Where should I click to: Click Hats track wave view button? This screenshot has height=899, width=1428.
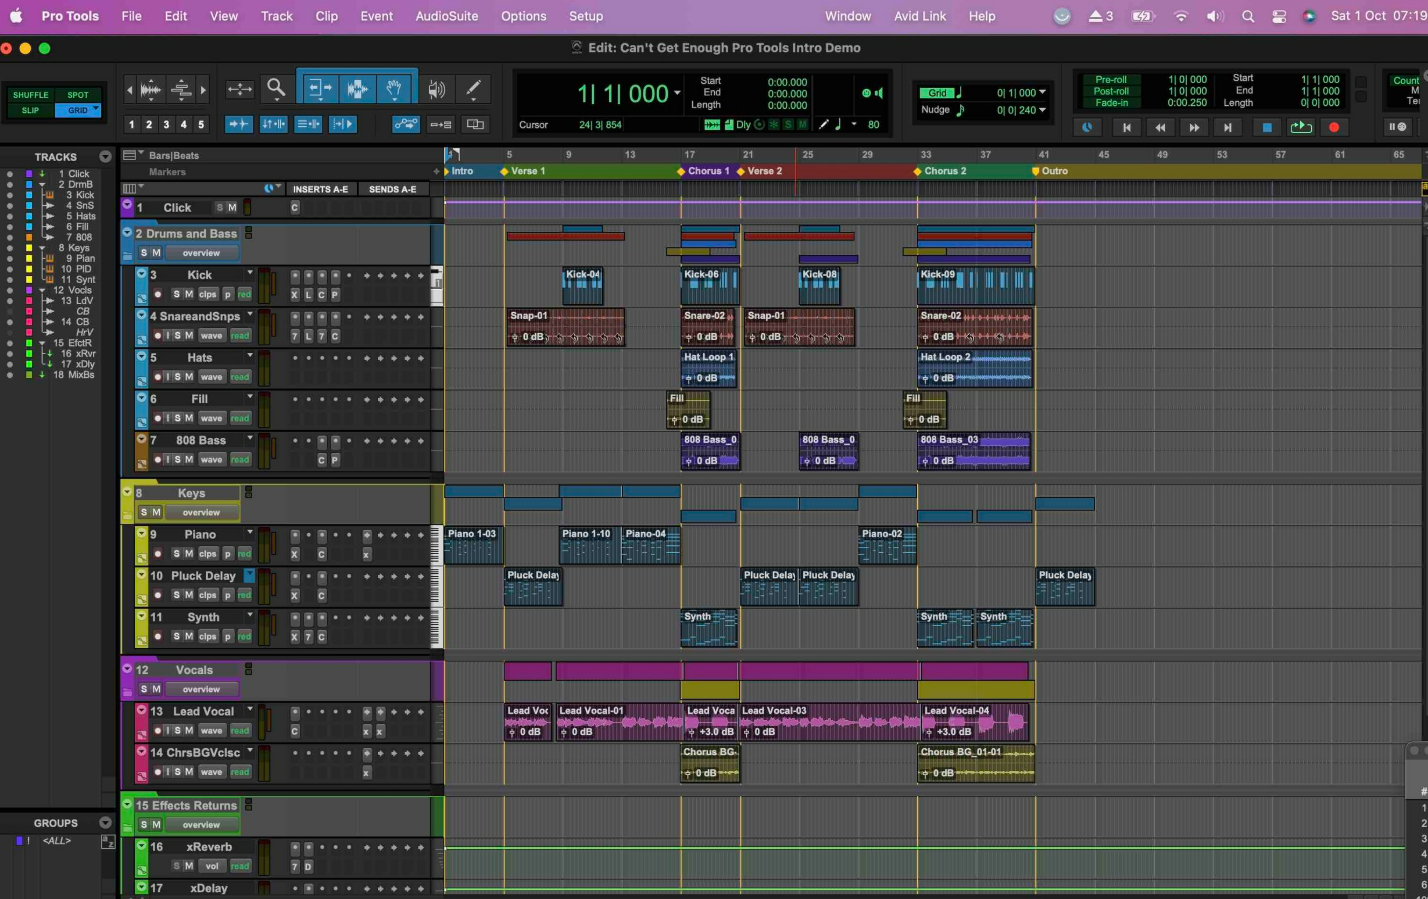coord(211,377)
